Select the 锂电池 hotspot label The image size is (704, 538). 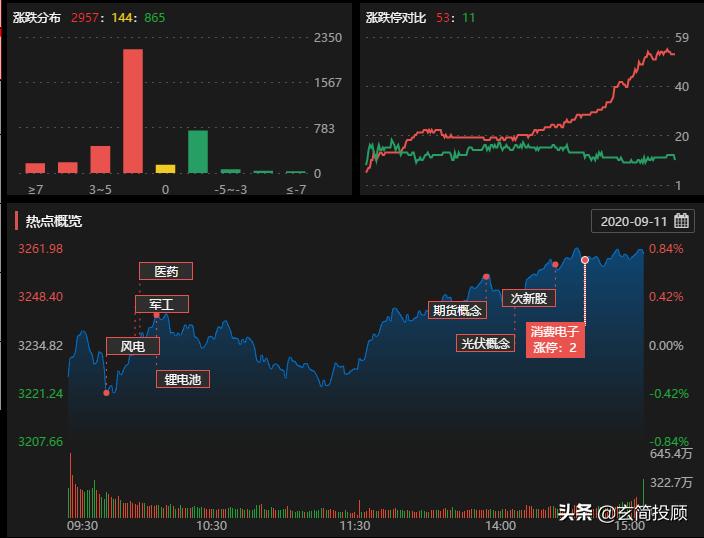[183, 379]
